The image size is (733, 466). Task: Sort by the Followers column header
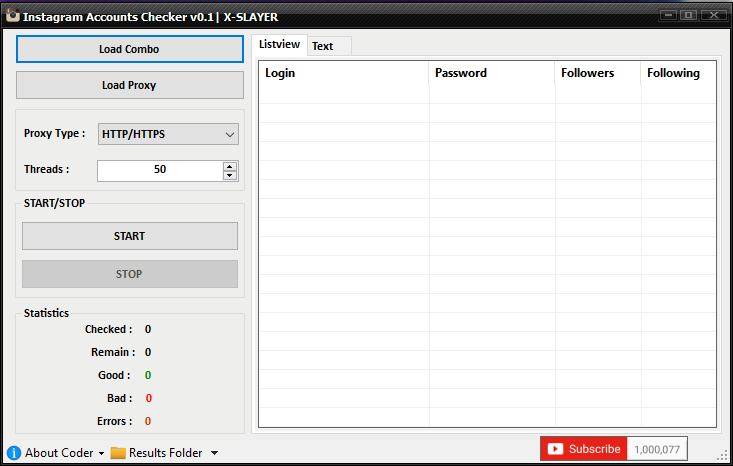[x=598, y=73]
